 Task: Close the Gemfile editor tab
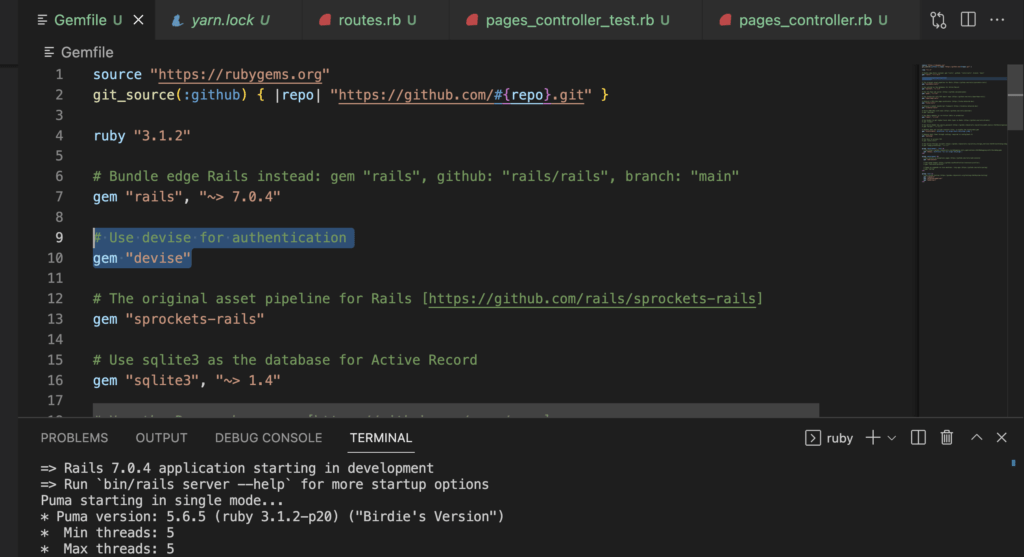click(138, 20)
